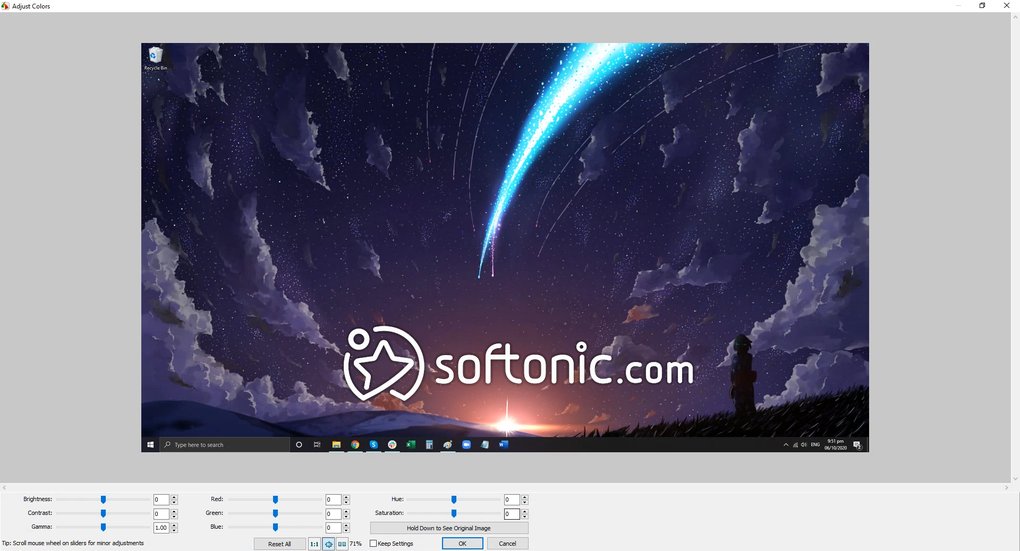1020x551 pixels.
Task: Click the Hue slider handle
Action: coord(454,500)
